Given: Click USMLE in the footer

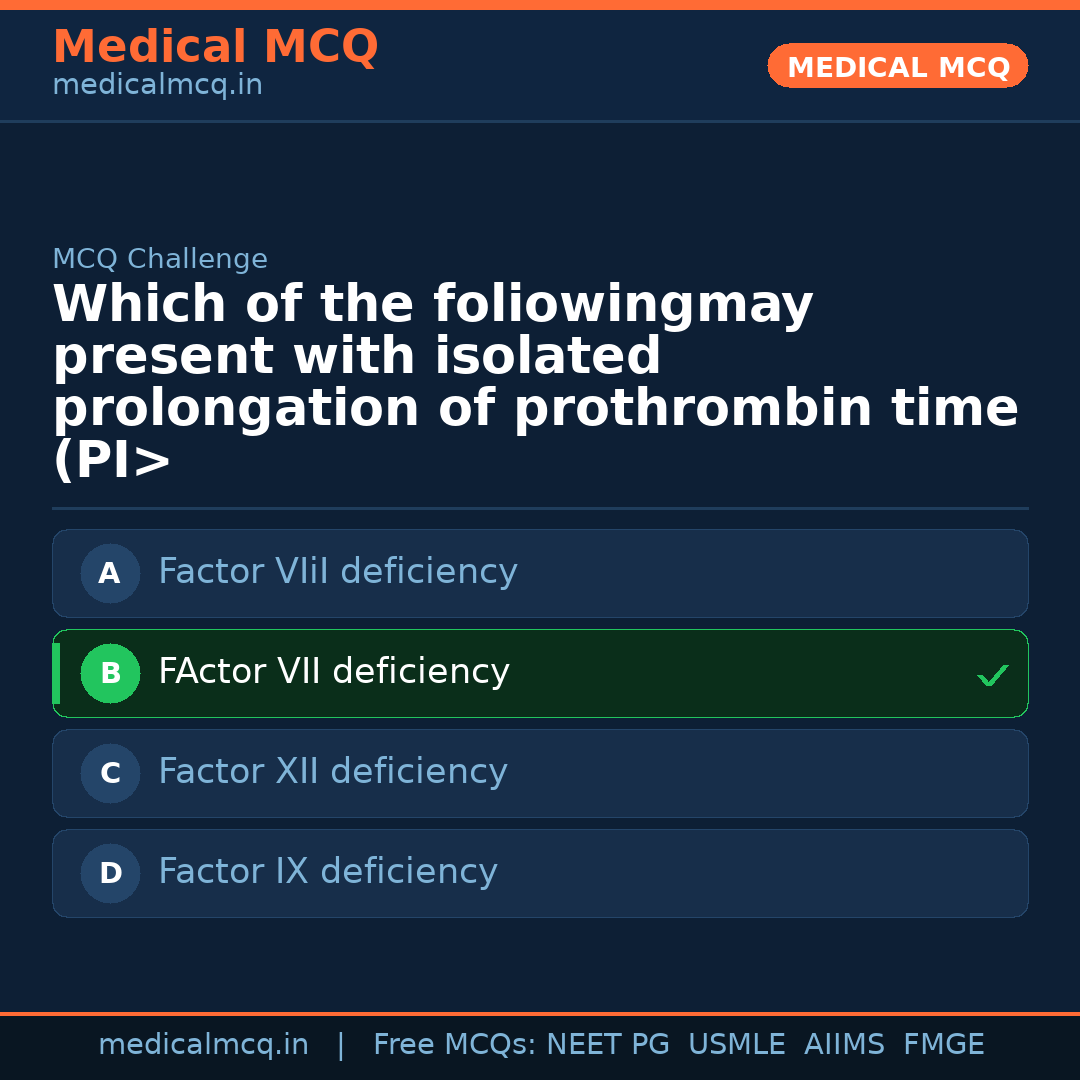Looking at the screenshot, I should coord(736,1045).
